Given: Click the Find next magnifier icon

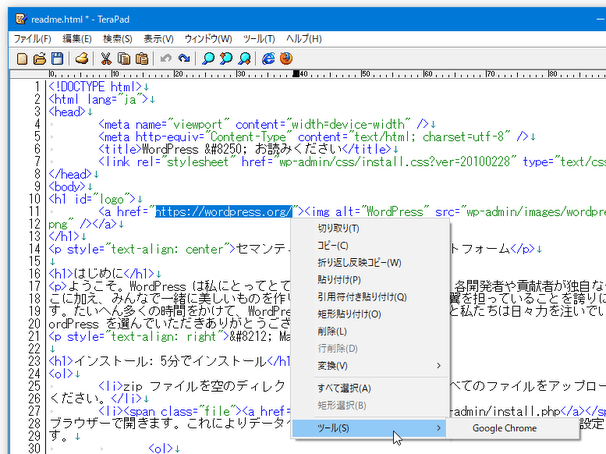Looking at the screenshot, I should [x=244, y=59].
